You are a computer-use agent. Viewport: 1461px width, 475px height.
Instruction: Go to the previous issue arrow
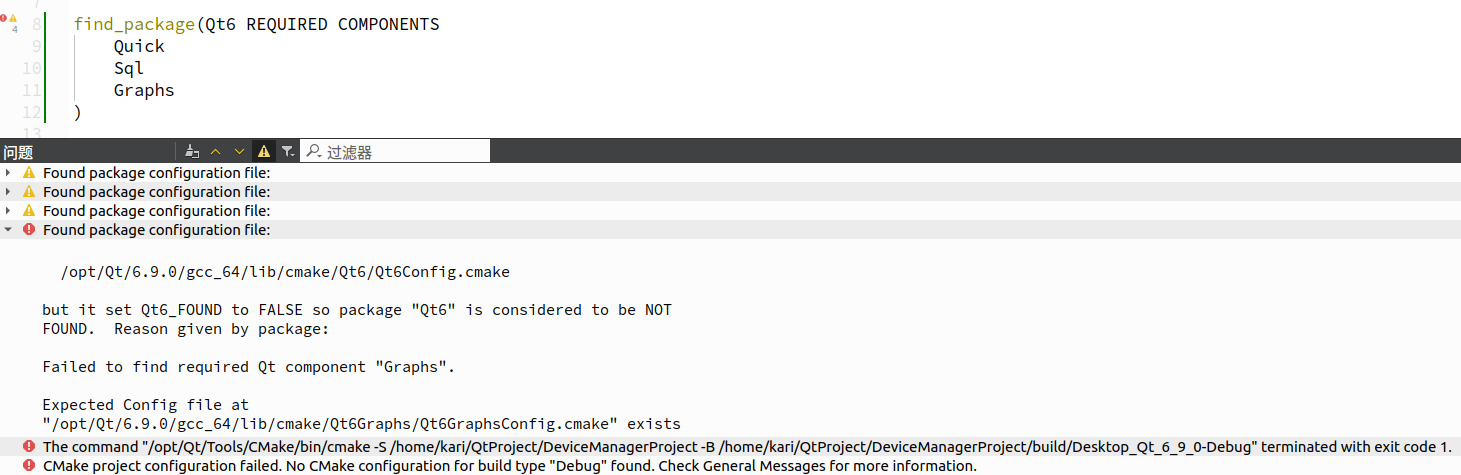click(x=216, y=151)
